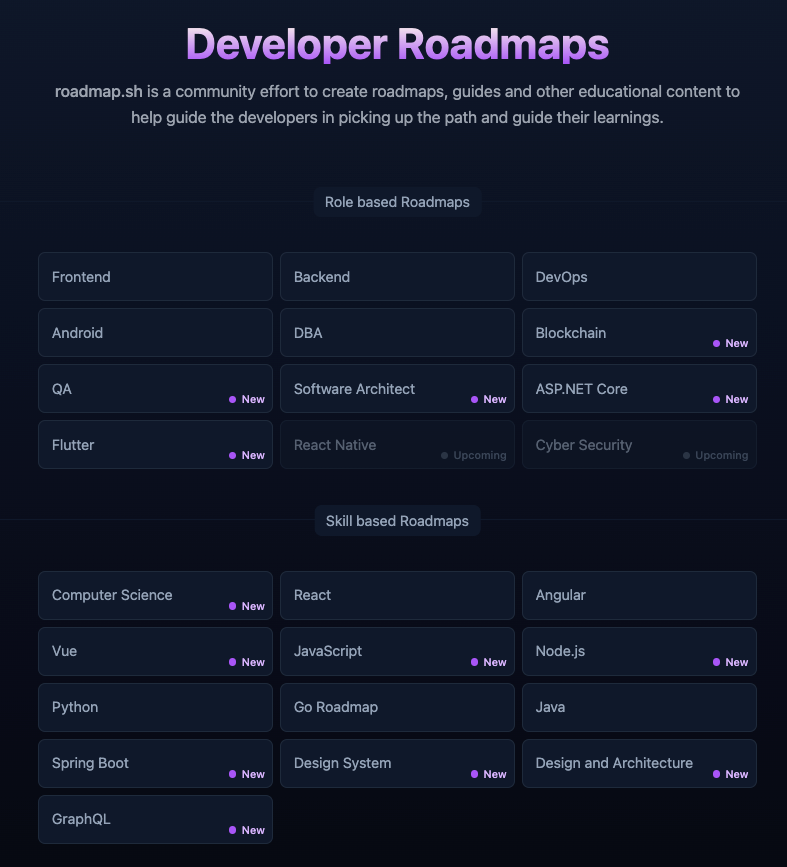Screen dimensions: 787x867
Task: View the Spring Boot roadmap
Action: [x=155, y=764]
